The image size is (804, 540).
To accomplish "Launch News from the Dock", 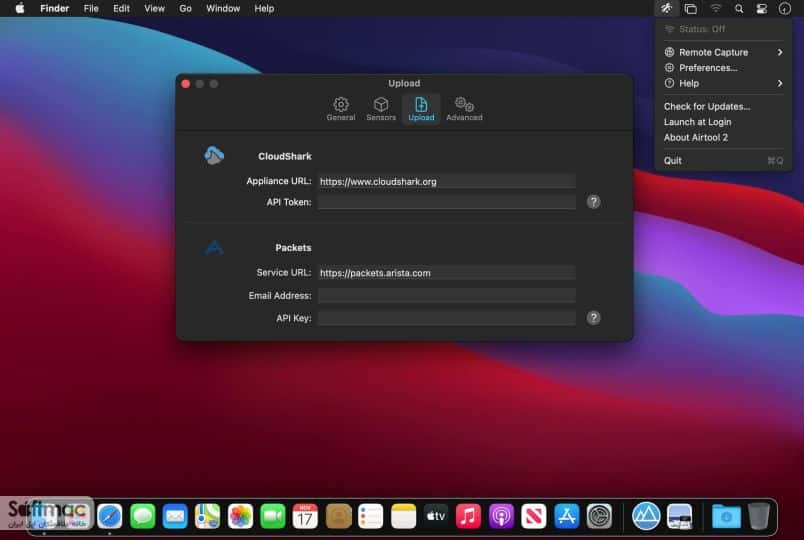I will click(533, 516).
